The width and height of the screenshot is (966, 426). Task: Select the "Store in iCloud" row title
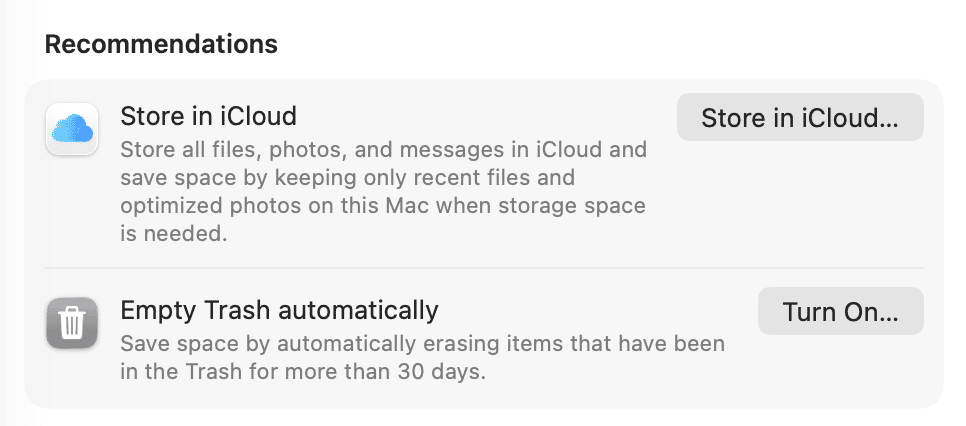(208, 116)
